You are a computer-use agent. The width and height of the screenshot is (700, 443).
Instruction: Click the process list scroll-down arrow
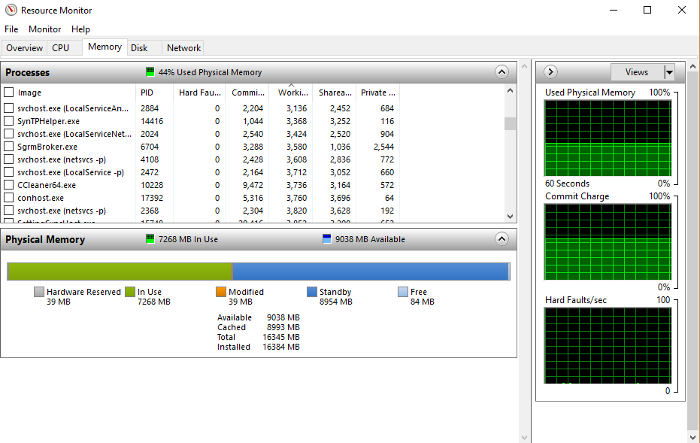510,216
